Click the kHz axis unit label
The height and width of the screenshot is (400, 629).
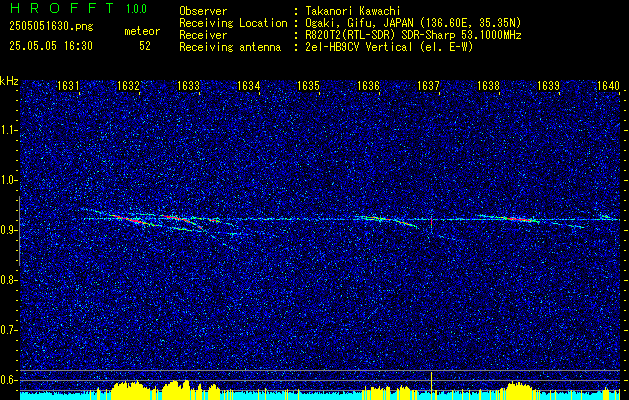9,81
